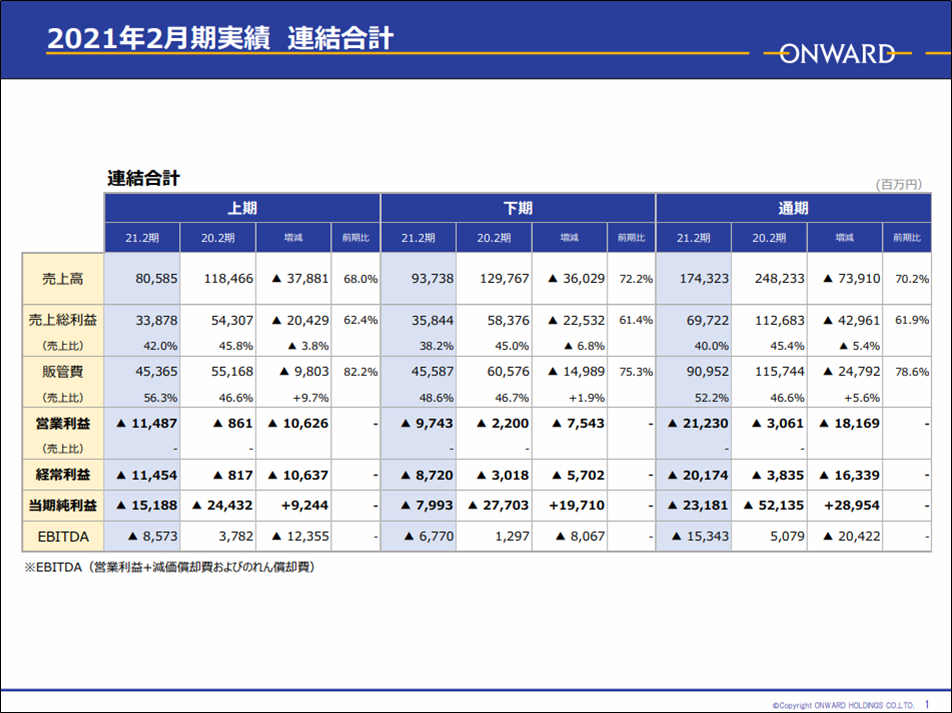Select the sales value 93,738
952x713 pixels.
tap(432, 279)
